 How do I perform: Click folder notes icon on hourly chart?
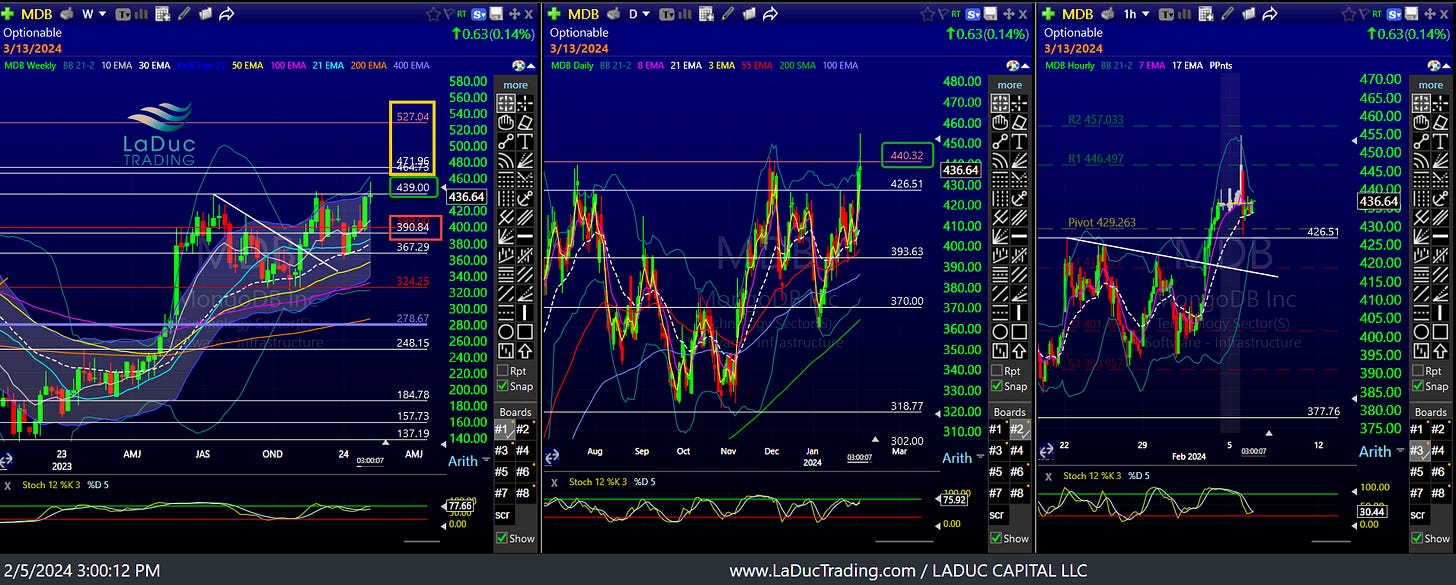point(1249,14)
